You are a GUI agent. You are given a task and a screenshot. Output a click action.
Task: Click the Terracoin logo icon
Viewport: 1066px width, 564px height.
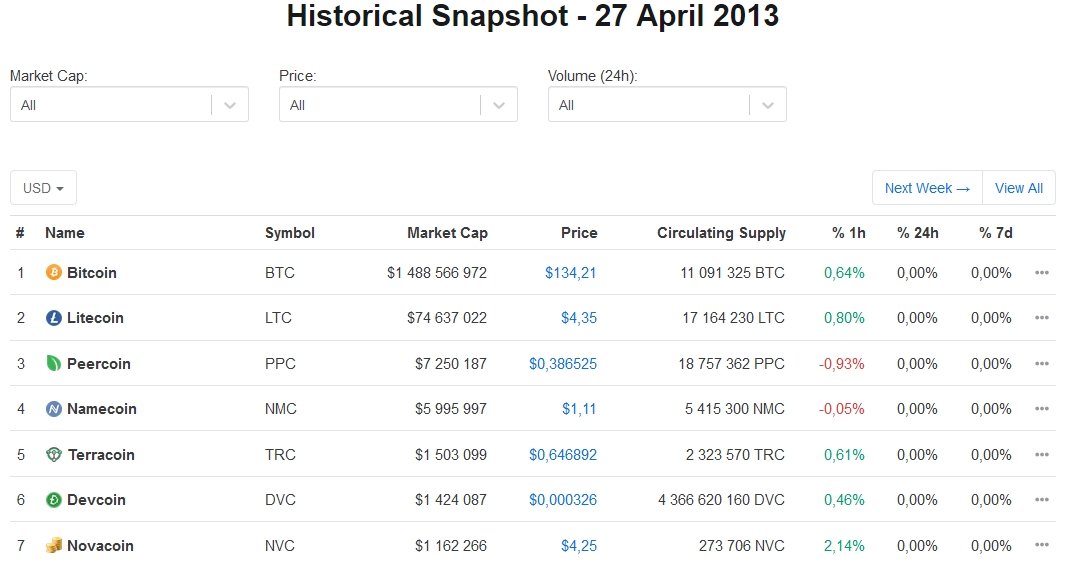click(x=54, y=455)
